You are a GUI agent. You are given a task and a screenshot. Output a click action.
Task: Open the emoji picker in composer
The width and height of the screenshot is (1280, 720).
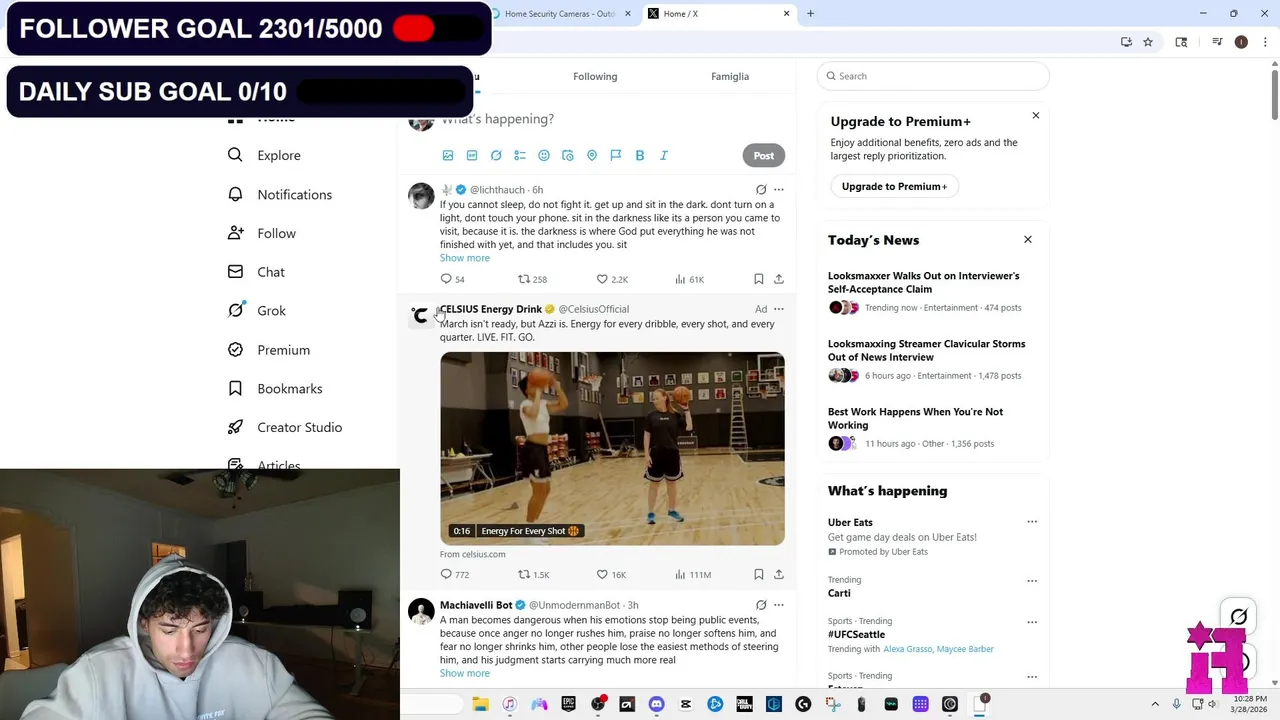pos(544,155)
